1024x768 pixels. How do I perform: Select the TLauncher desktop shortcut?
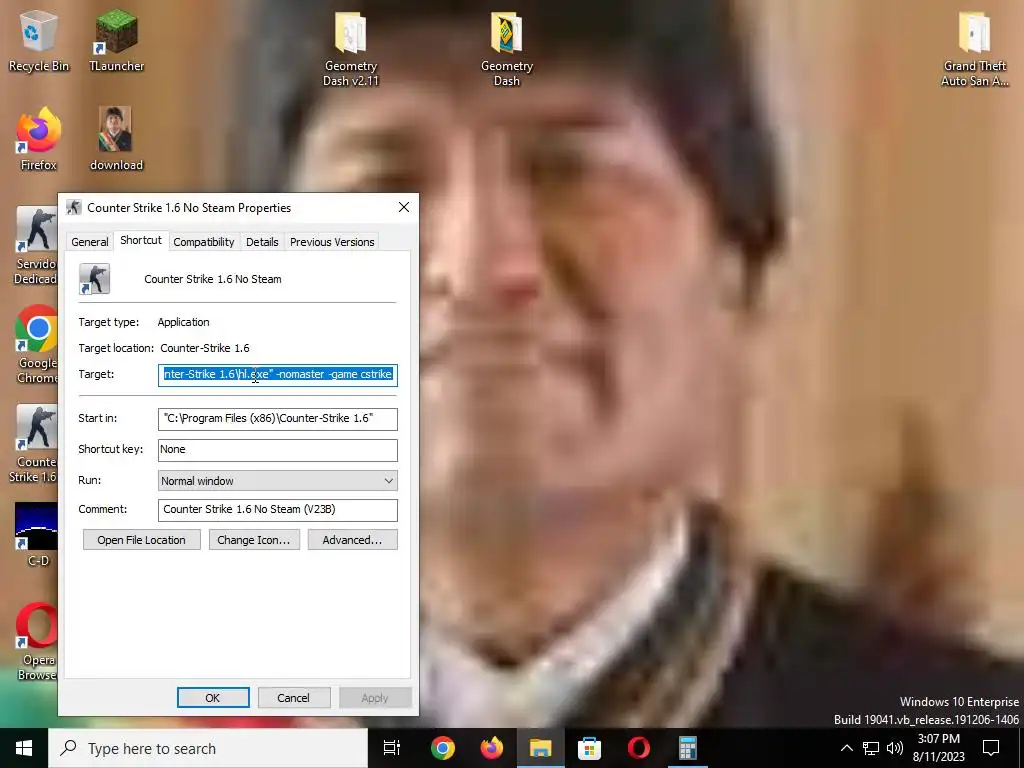[x=116, y=40]
